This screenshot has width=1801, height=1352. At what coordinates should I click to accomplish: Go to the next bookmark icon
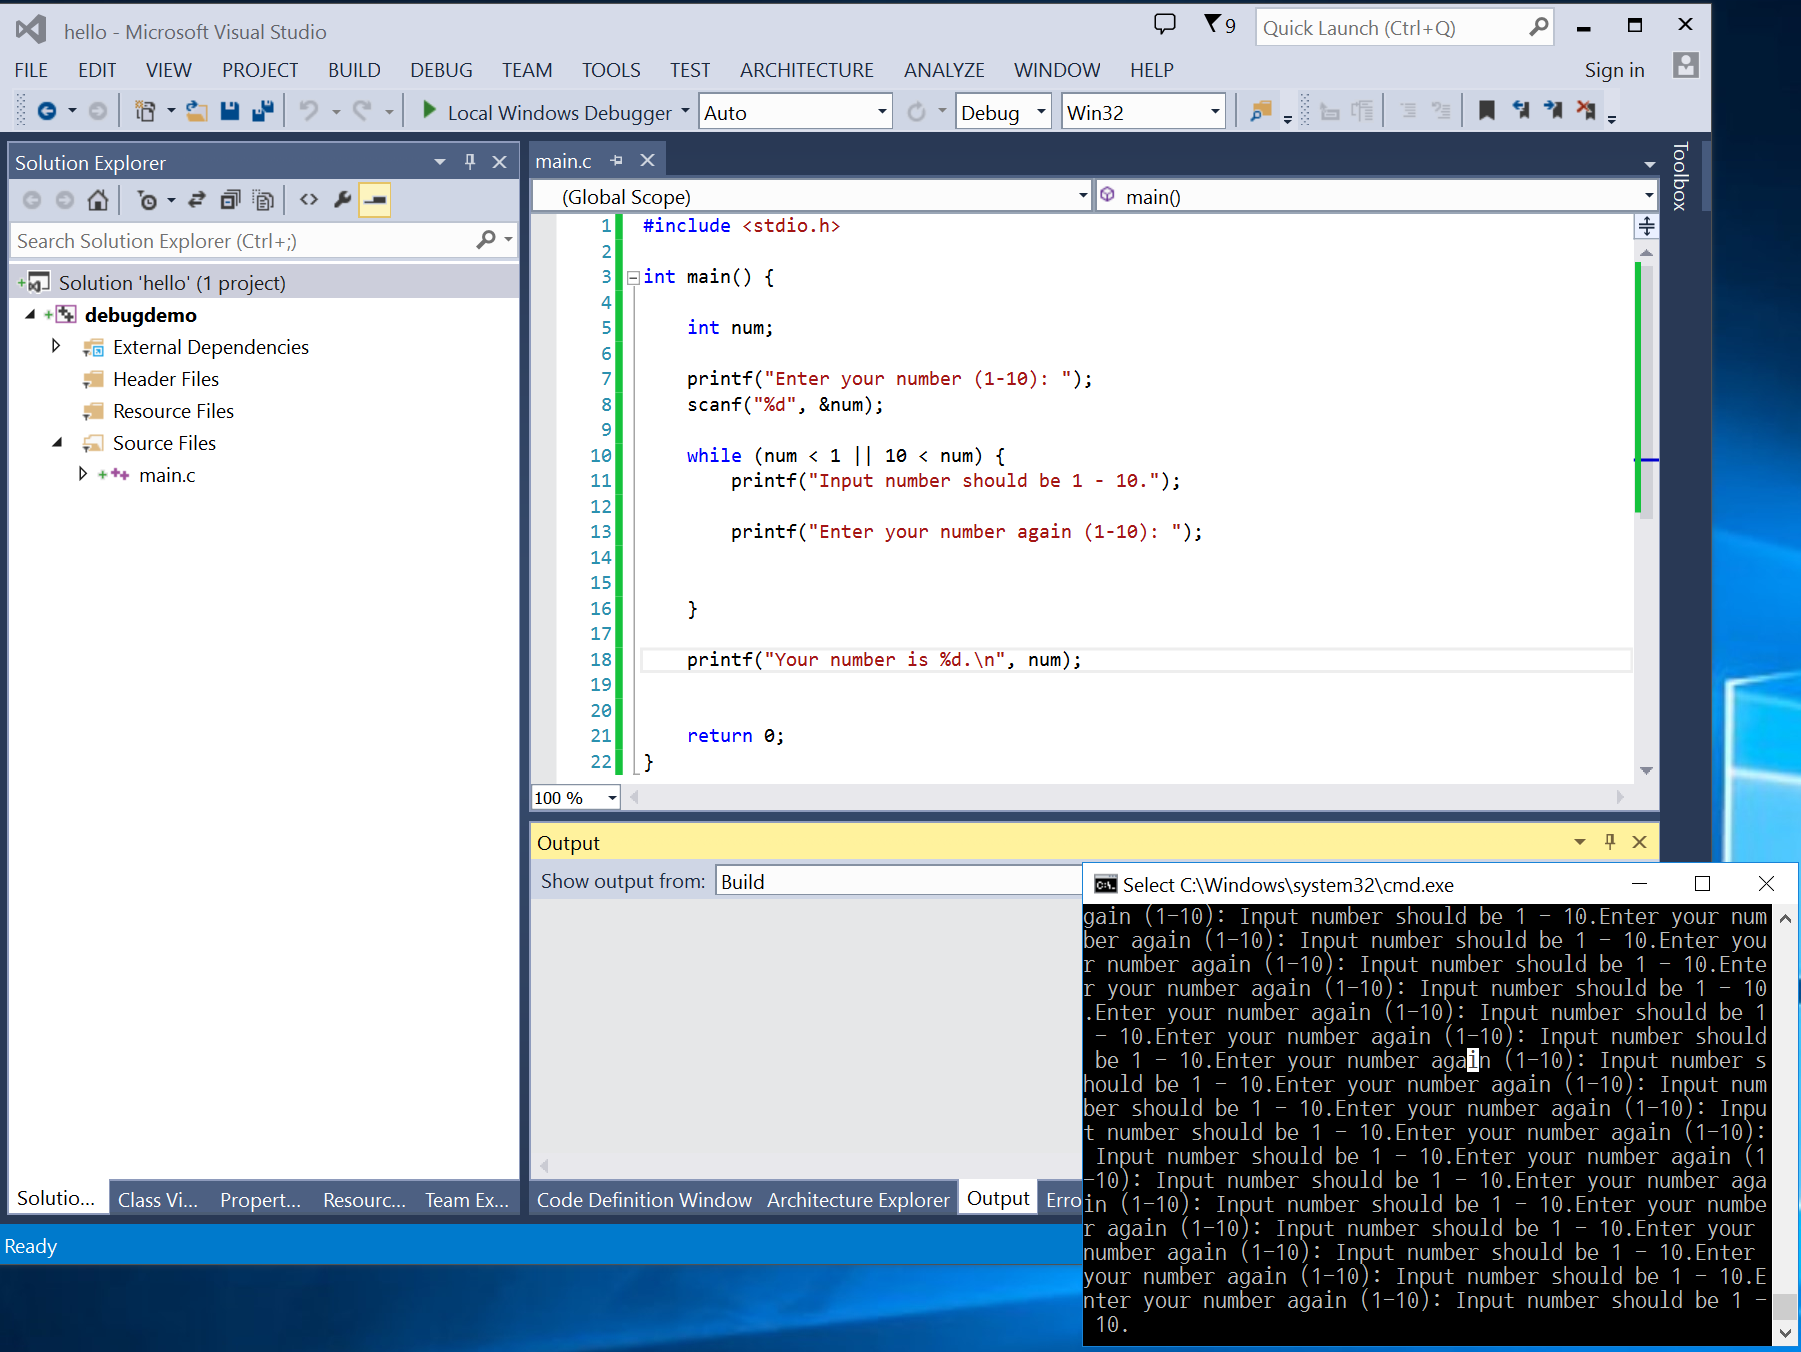[1553, 111]
